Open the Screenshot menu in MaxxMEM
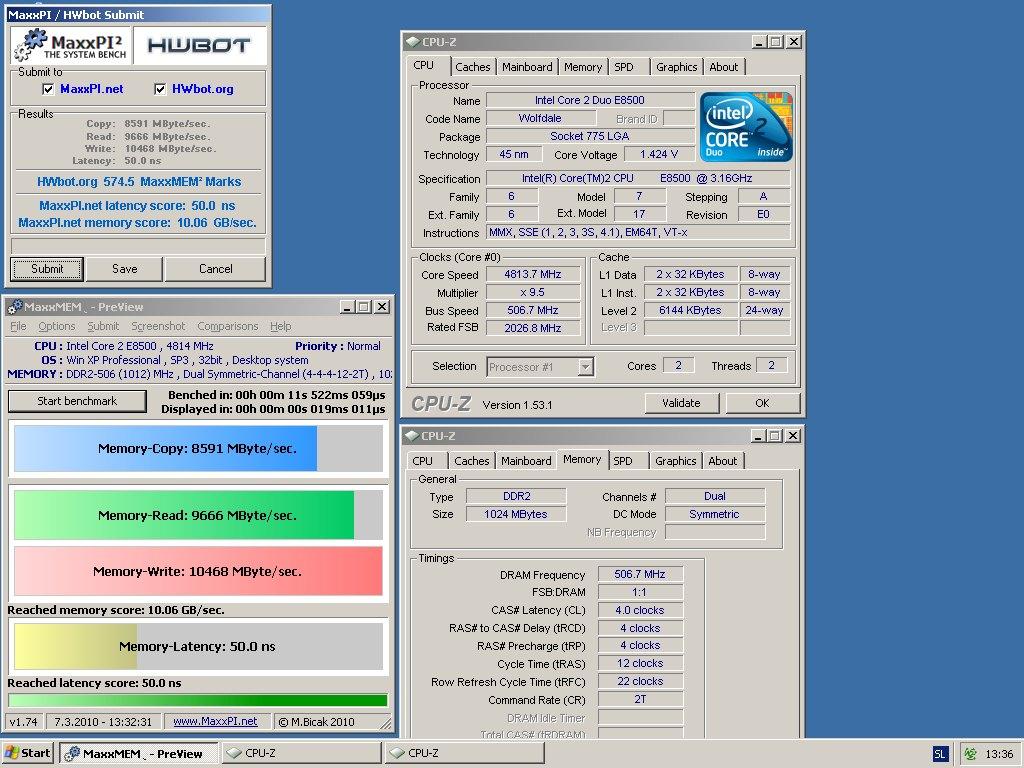Image resolution: width=1024 pixels, height=768 pixels. (x=158, y=326)
